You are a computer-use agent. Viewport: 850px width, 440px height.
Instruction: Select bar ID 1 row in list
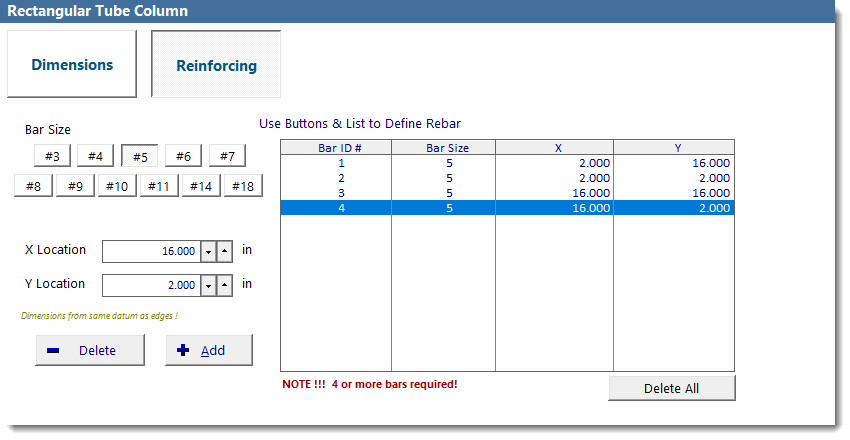tap(507, 163)
